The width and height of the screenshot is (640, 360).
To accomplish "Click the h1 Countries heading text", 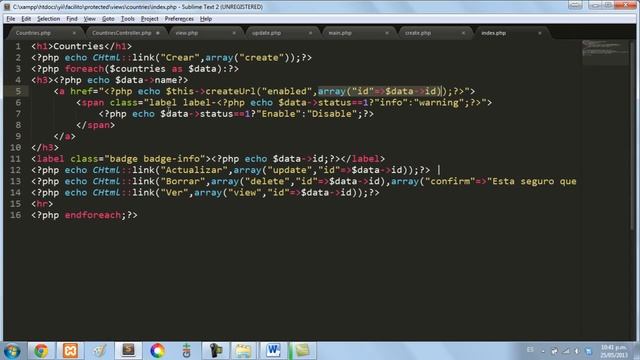I will tap(78, 47).
